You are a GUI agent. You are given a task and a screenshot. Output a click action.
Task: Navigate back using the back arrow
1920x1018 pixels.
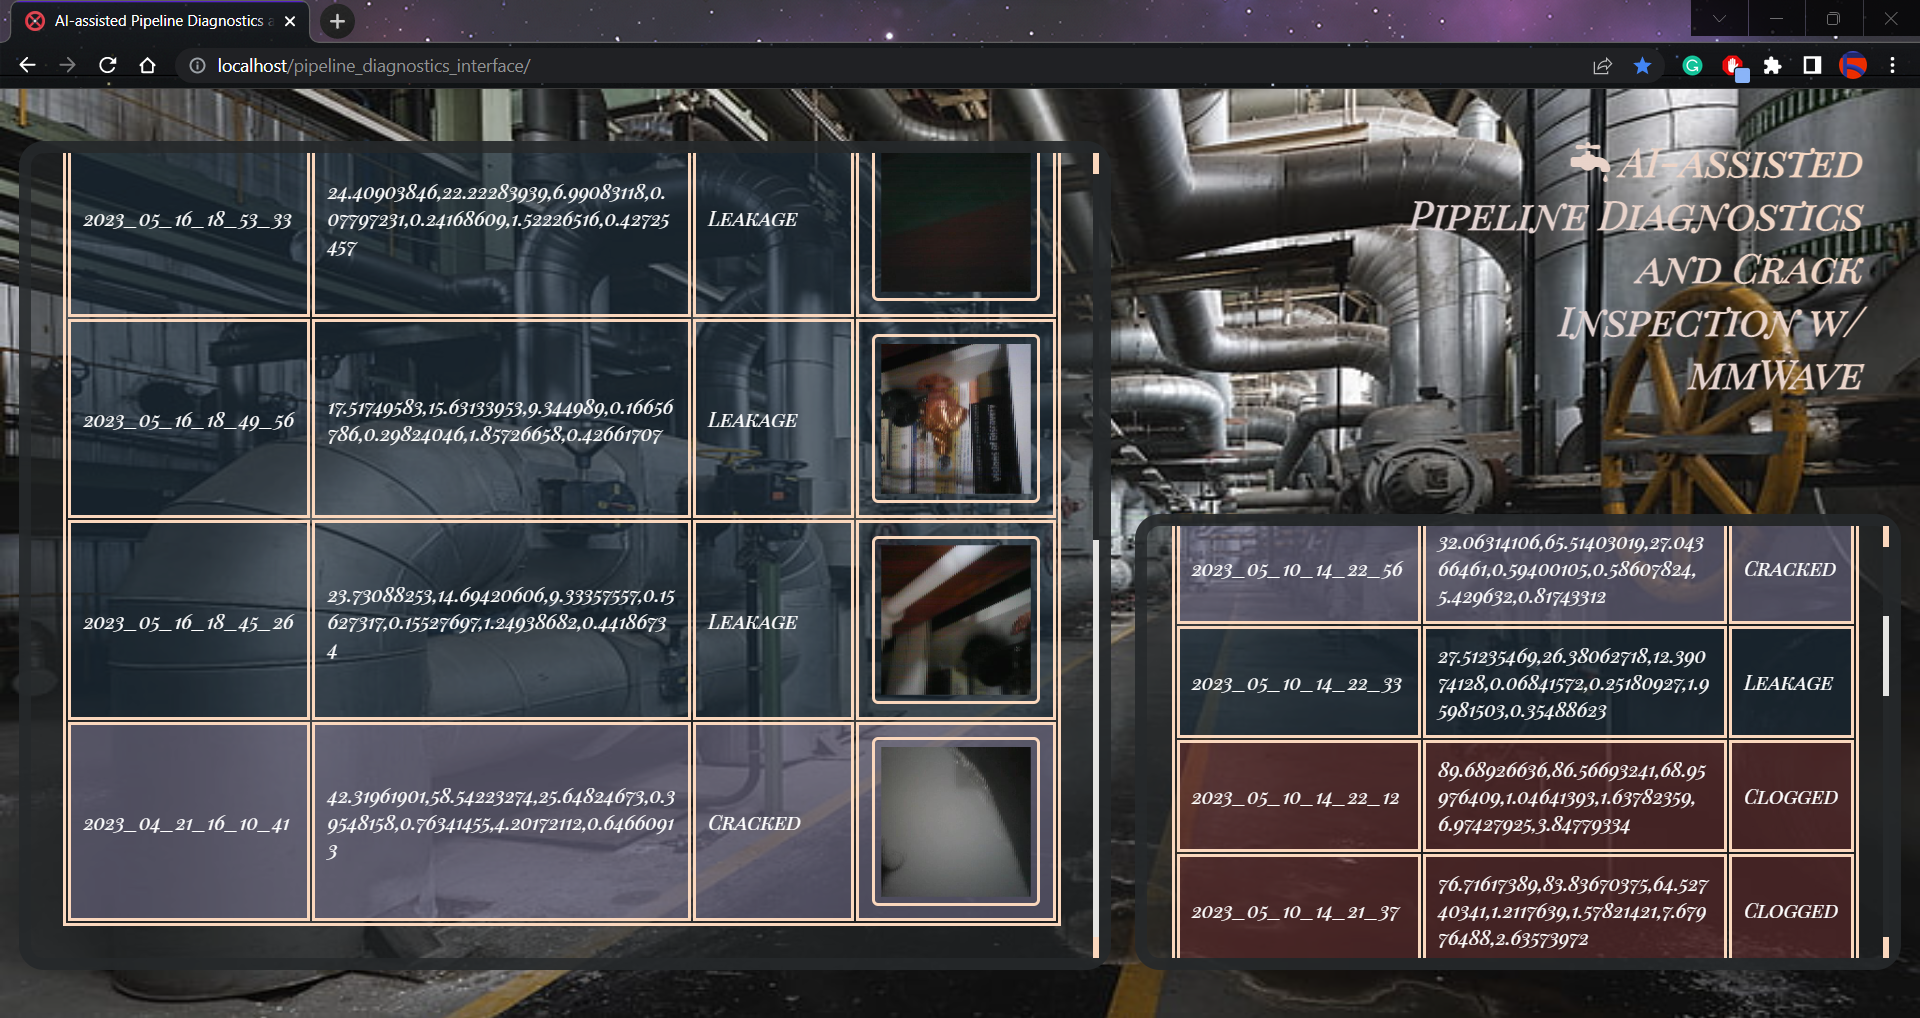pyautogui.click(x=27, y=66)
